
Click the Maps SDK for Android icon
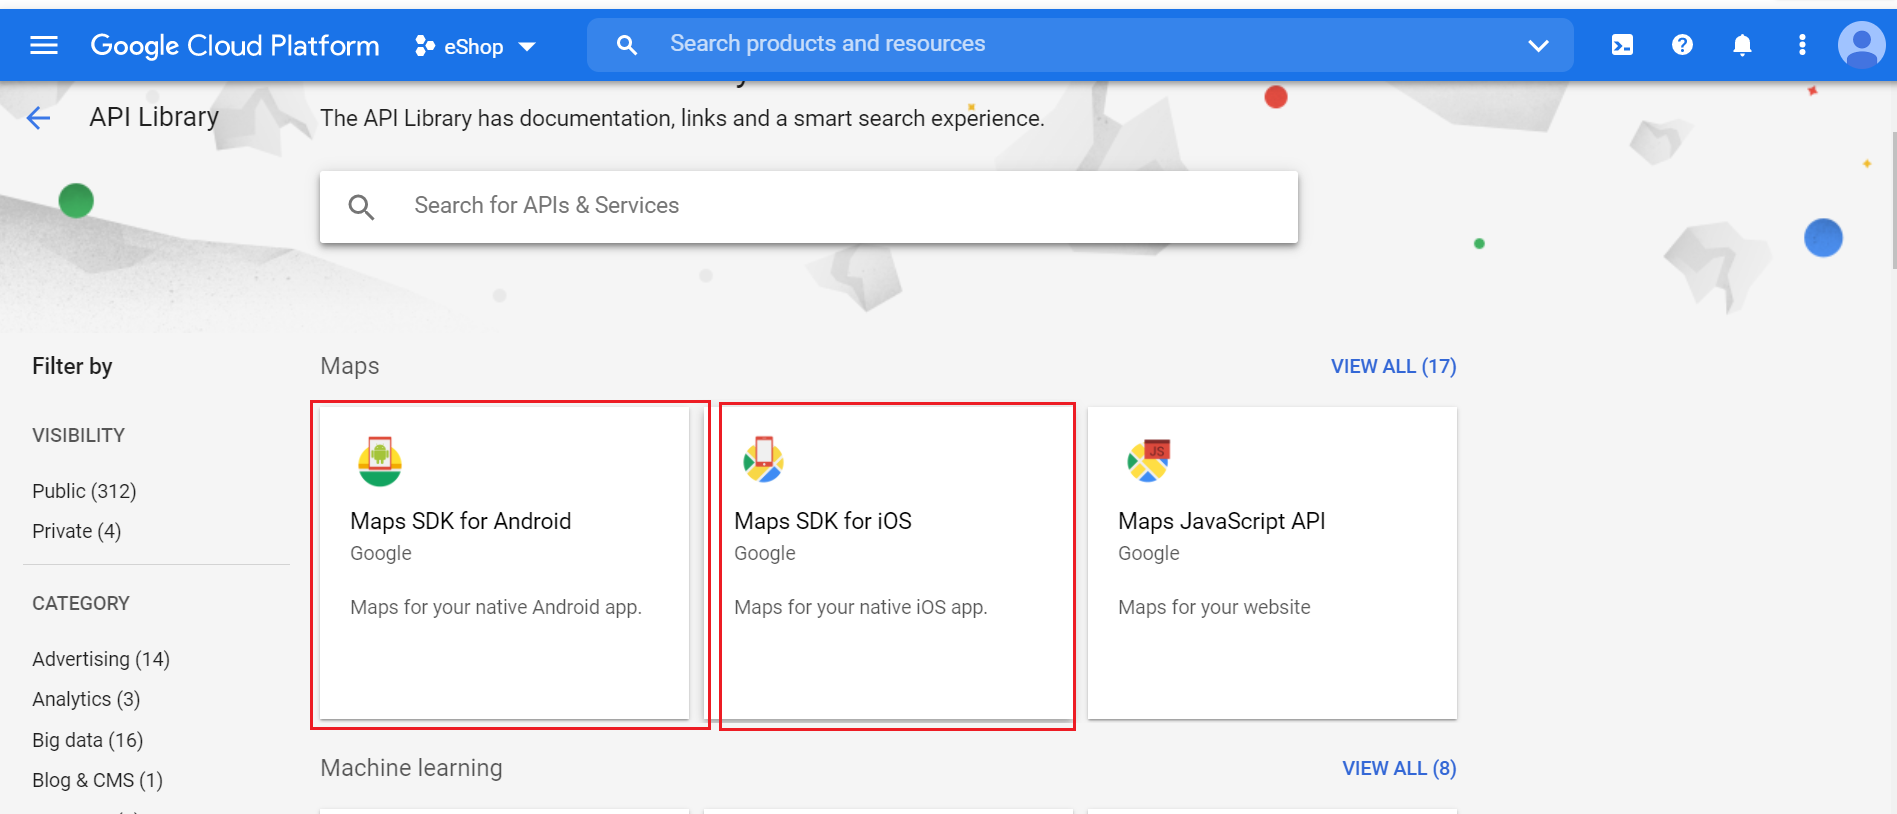pos(379,461)
